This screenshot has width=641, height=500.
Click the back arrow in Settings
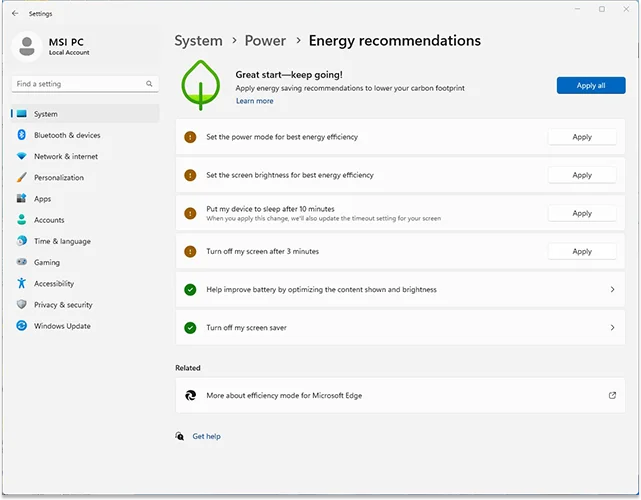pyautogui.click(x=15, y=13)
